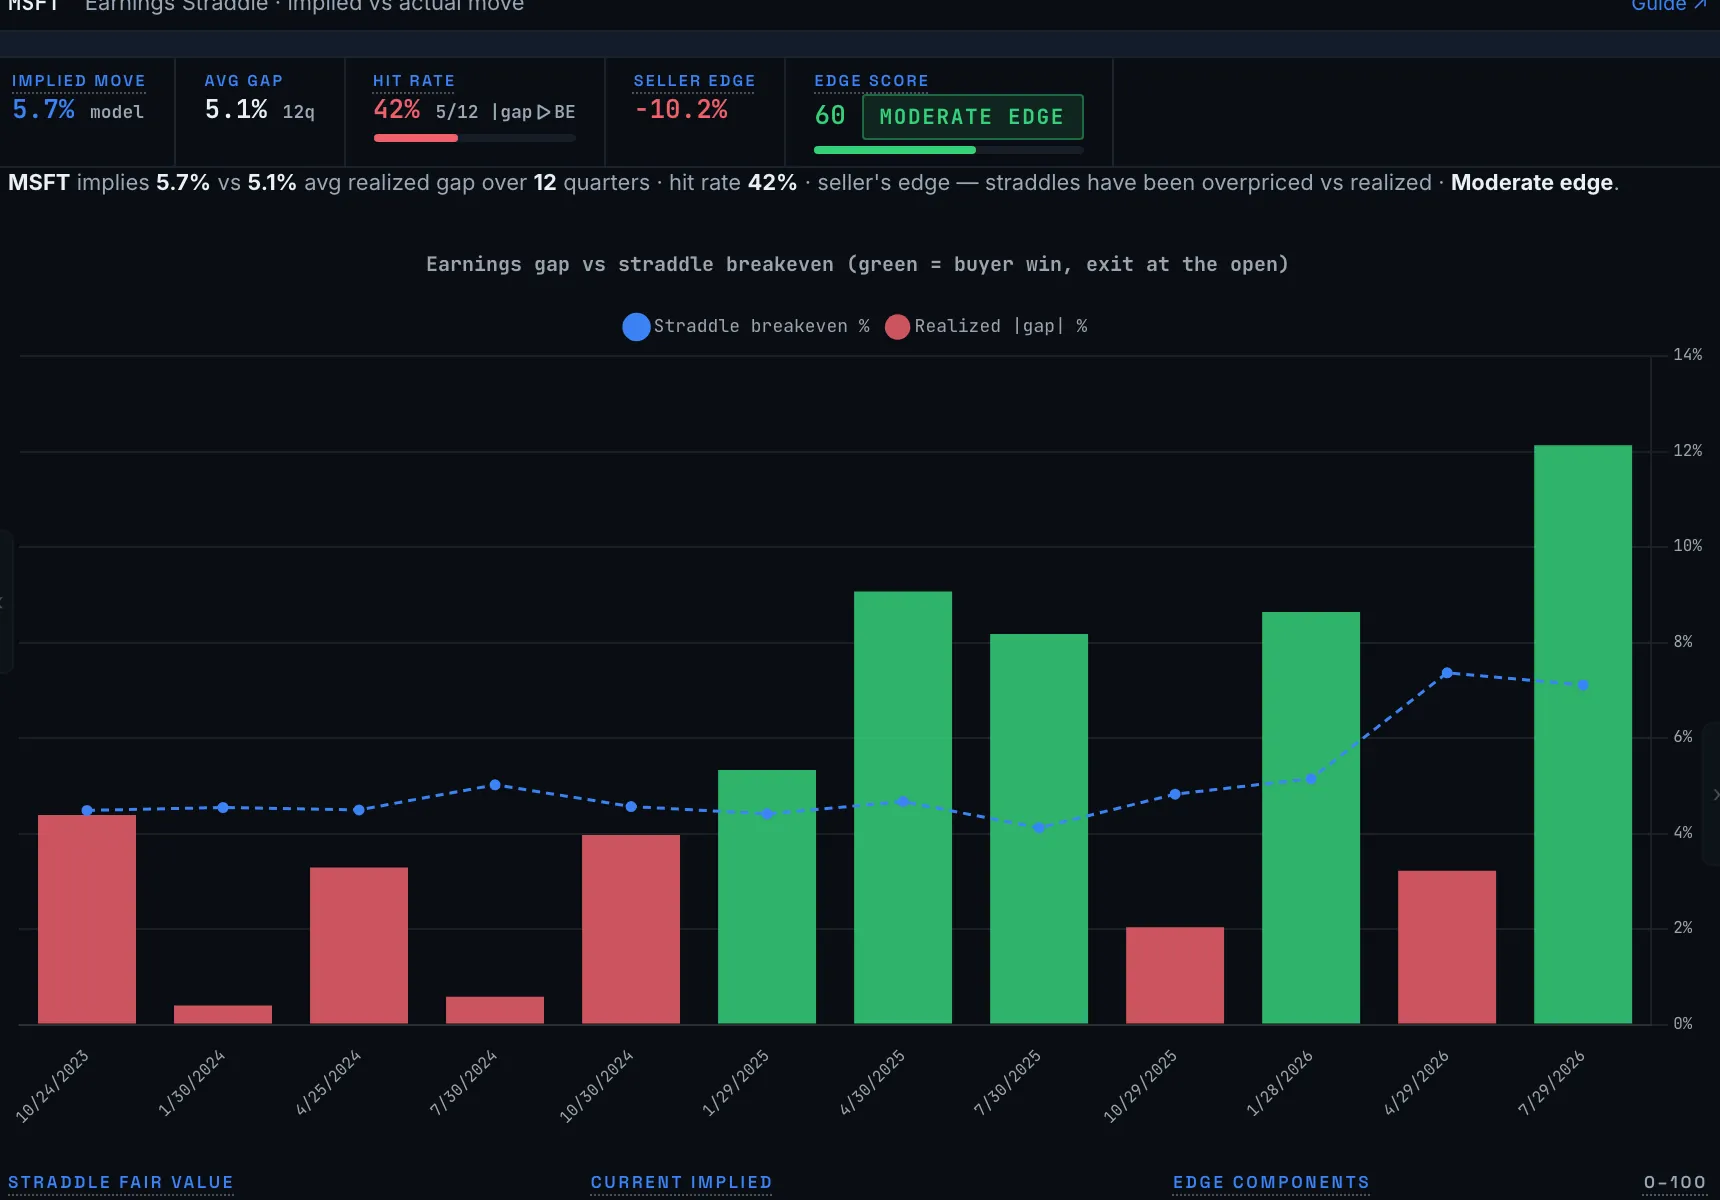Click the STRADDLE FAIR VALUE section heading

[121, 1182]
